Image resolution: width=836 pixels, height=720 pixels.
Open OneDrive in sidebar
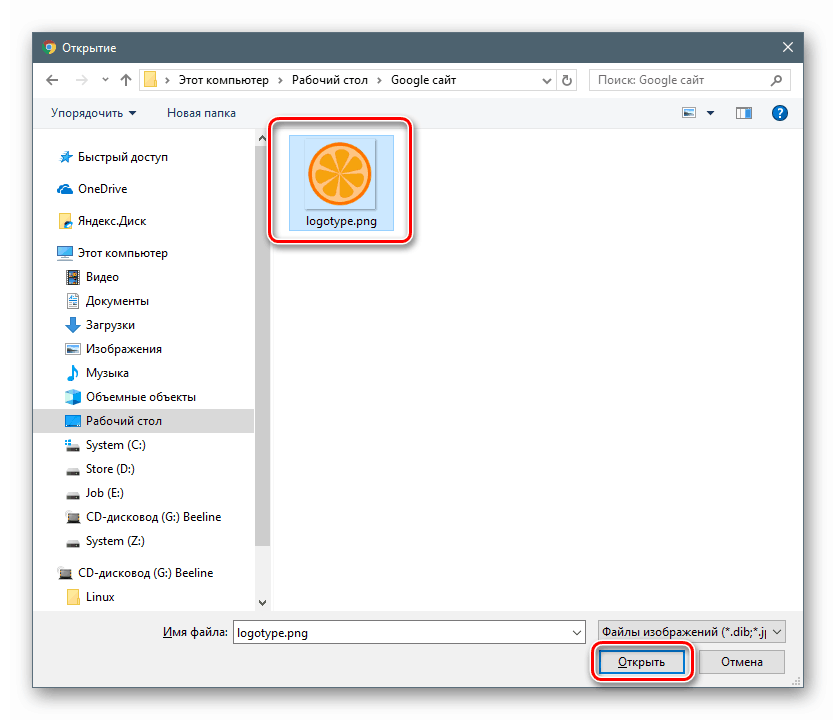[x=102, y=189]
